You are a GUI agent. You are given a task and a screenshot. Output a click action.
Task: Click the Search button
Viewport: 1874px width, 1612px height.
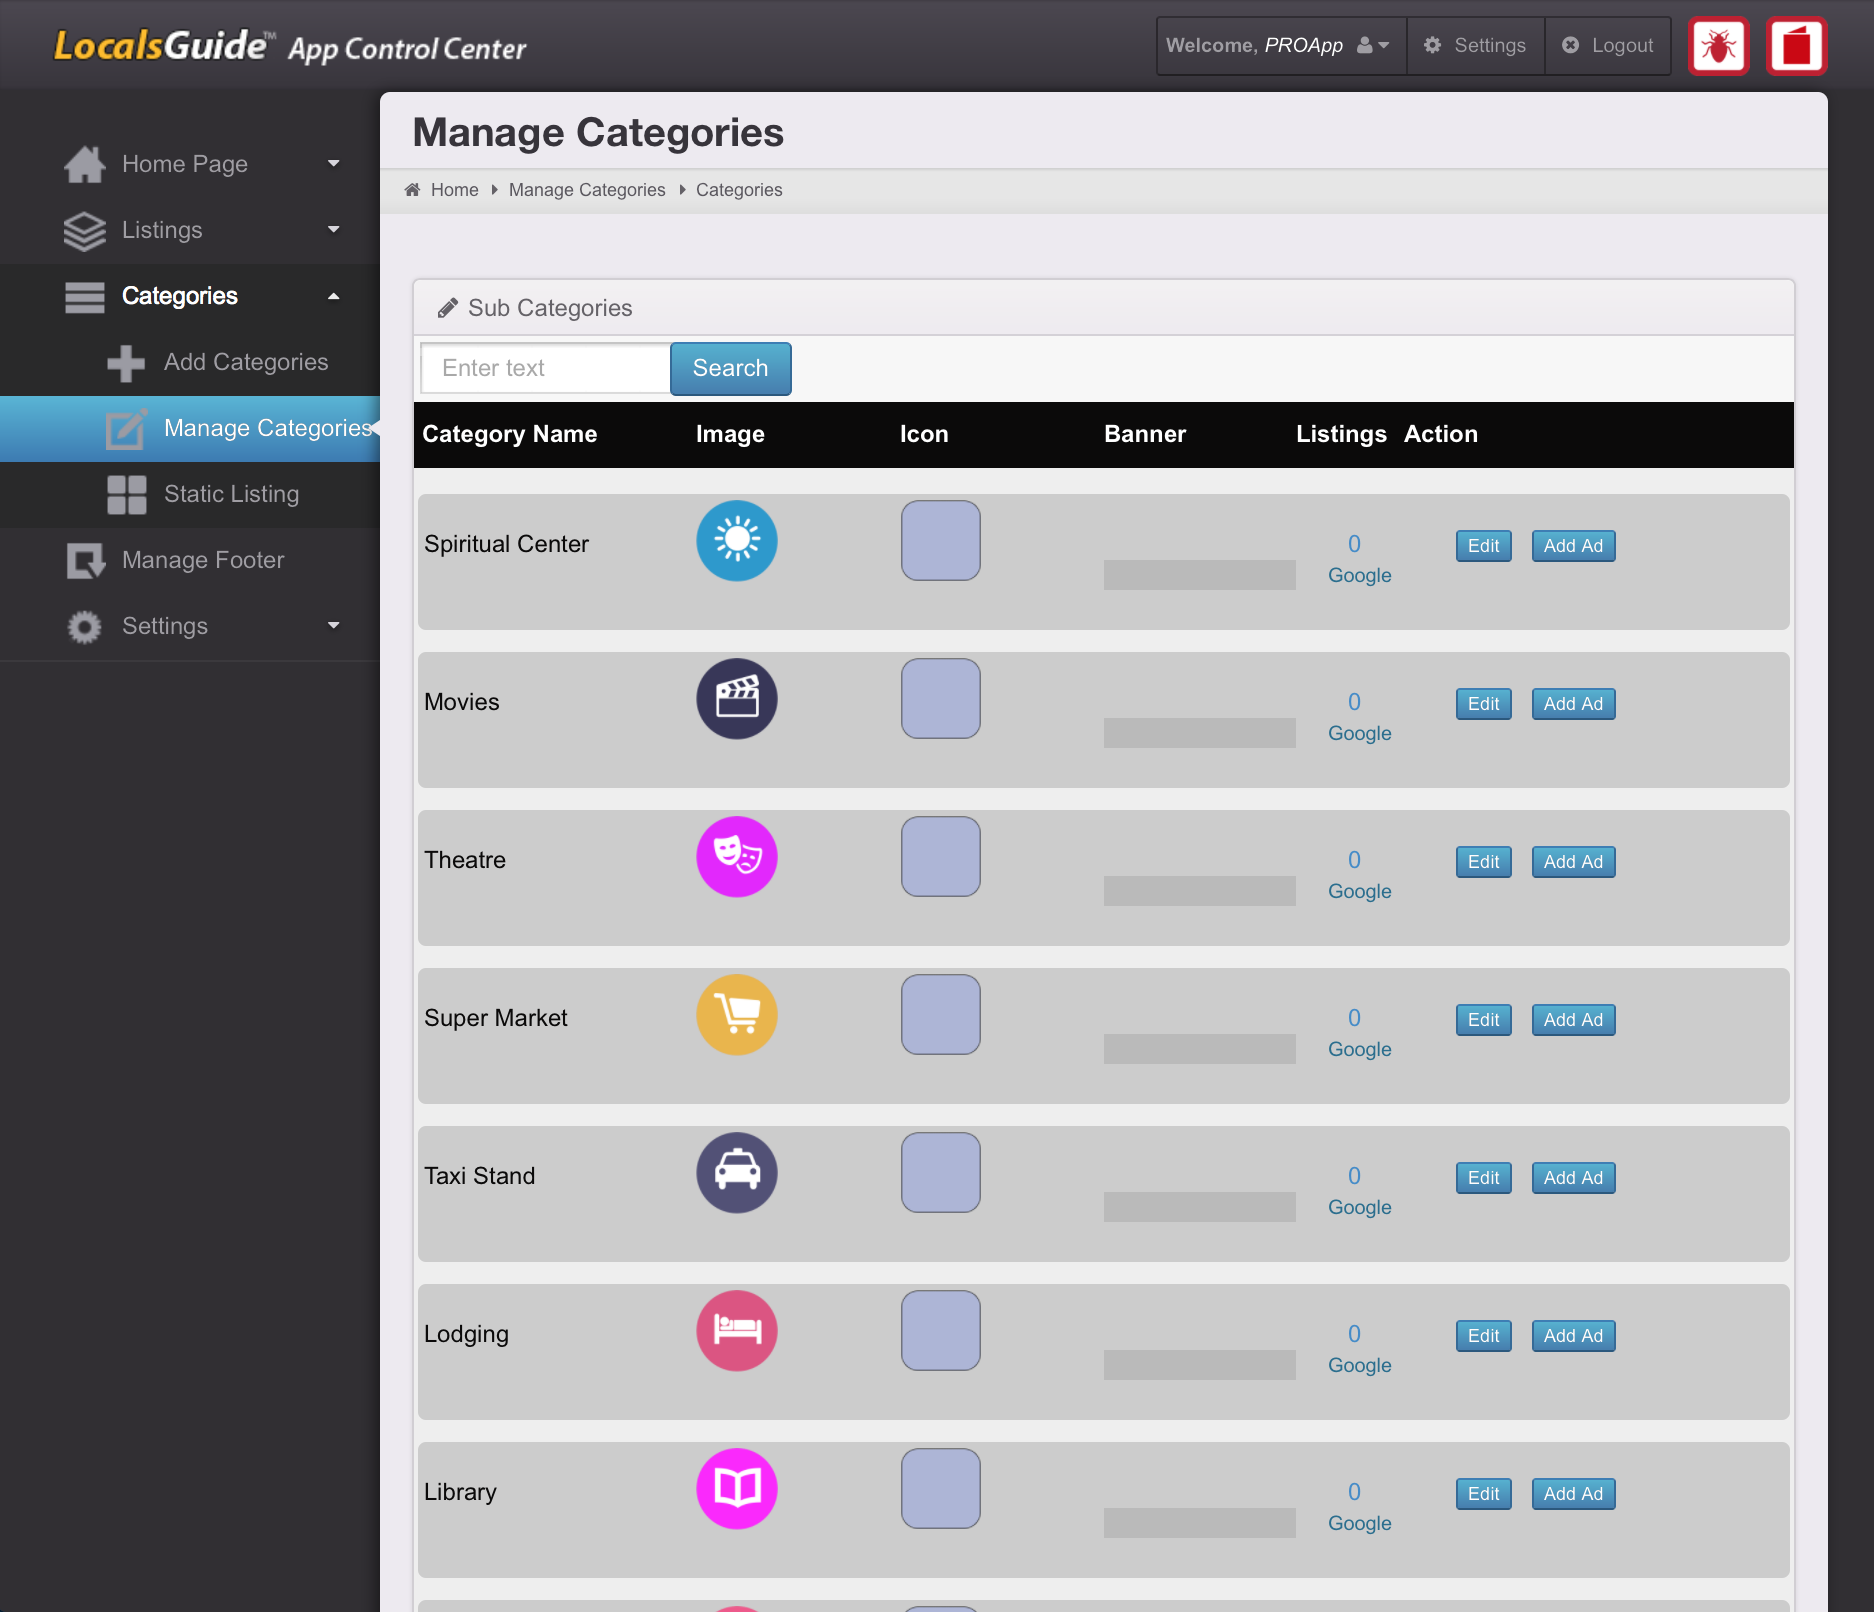click(731, 369)
